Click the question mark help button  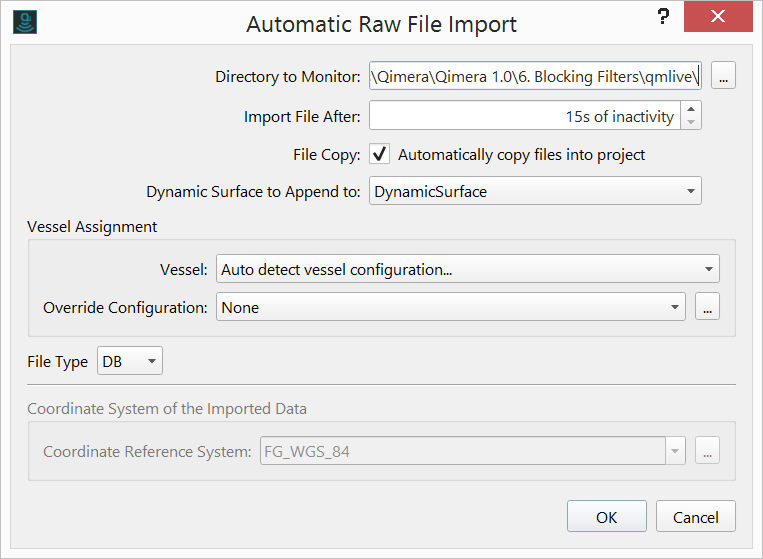point(662,18)
